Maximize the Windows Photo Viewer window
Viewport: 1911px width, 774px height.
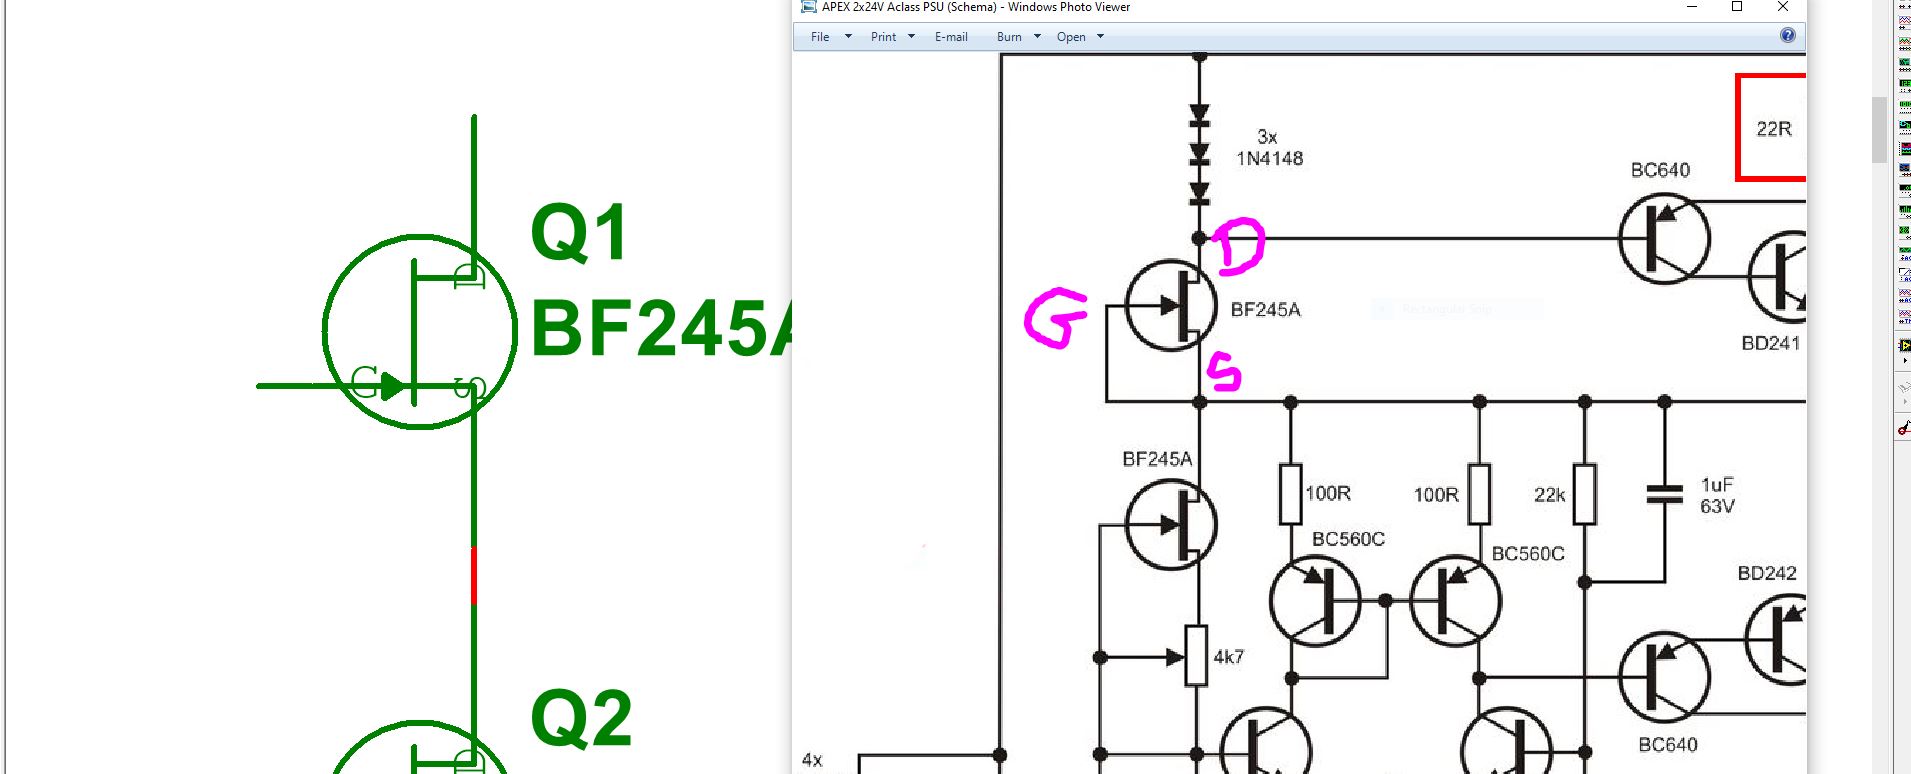pyautogui.click(x=1737, y=7)
